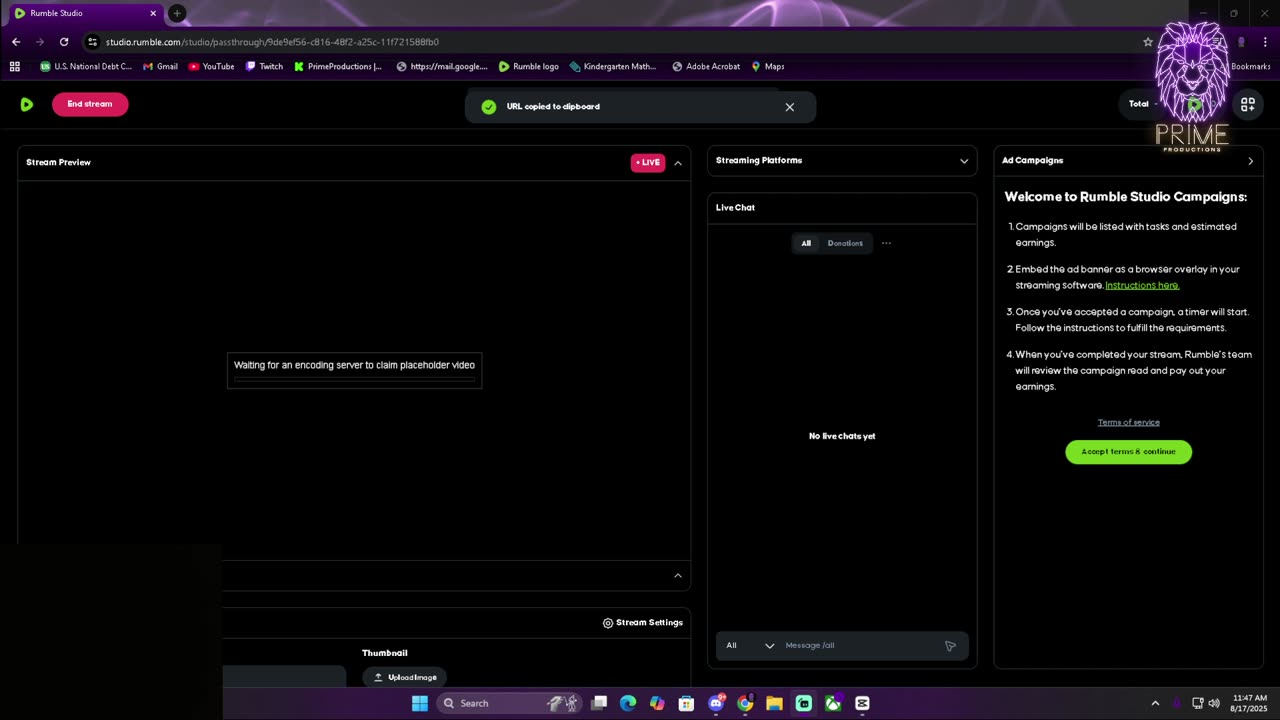Collapse the Stream Preview panel chevron

[x=678, y=163]
